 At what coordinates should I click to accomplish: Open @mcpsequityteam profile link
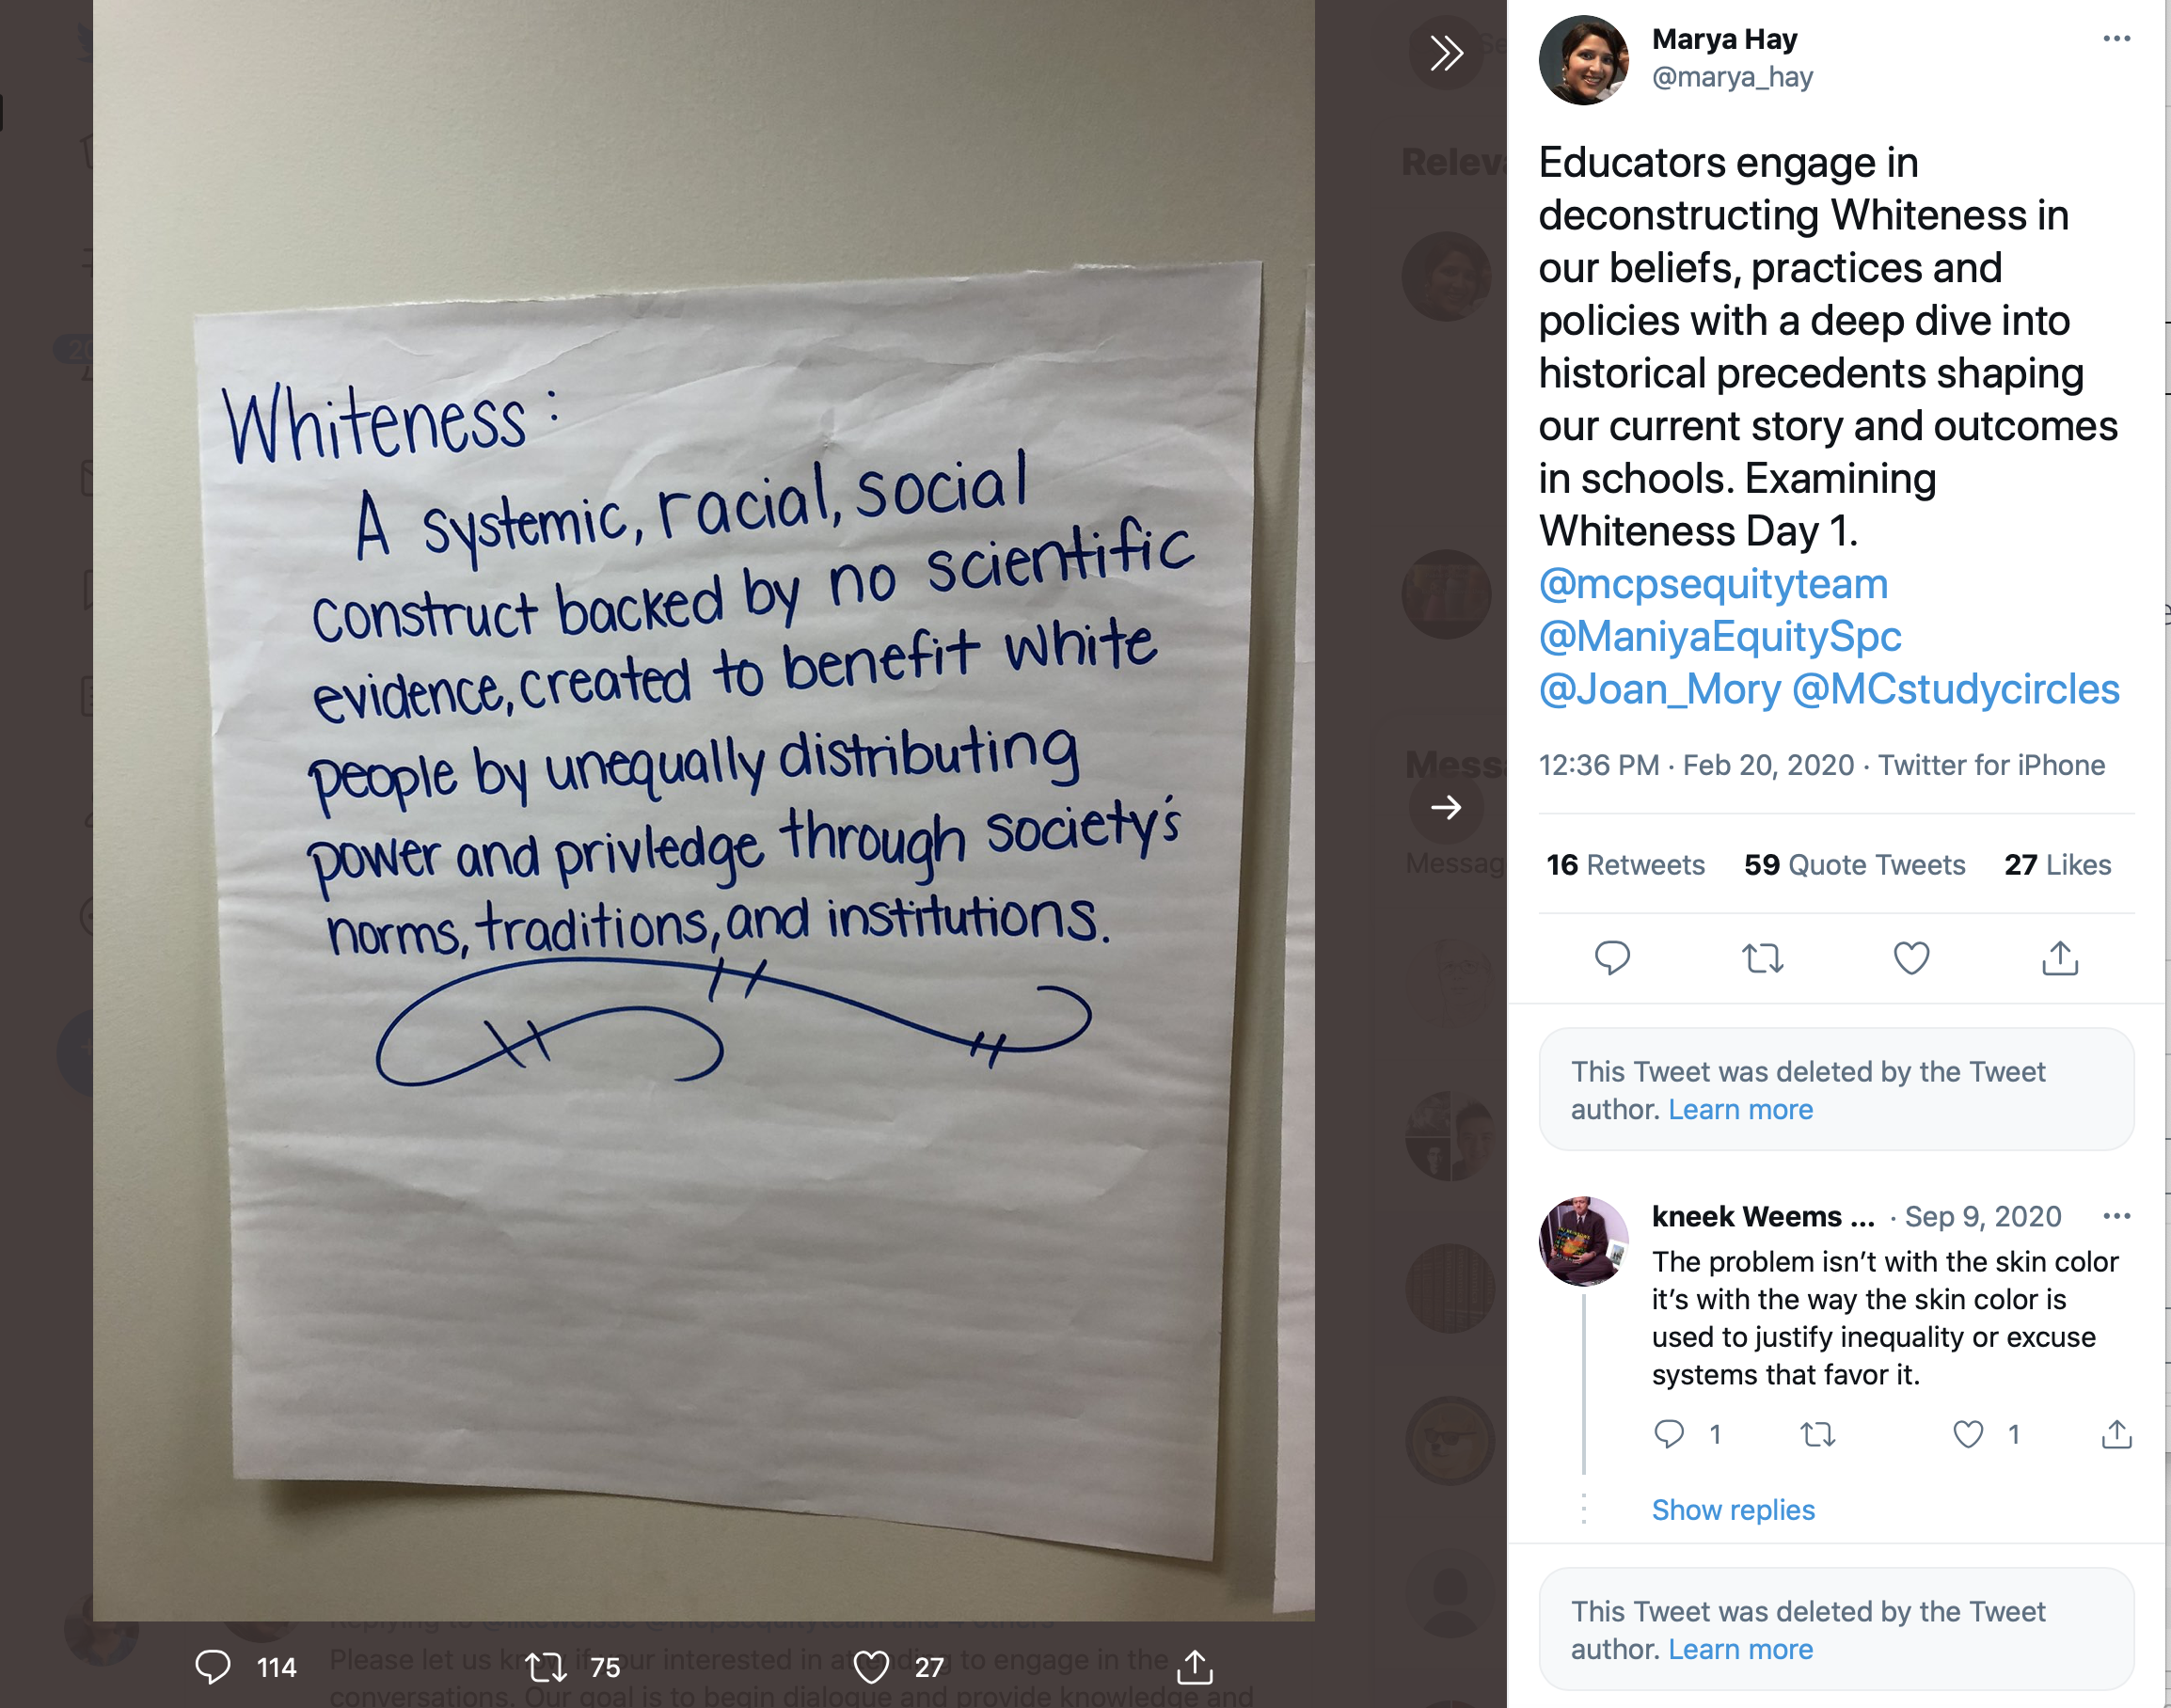[x=1713, y=583]
